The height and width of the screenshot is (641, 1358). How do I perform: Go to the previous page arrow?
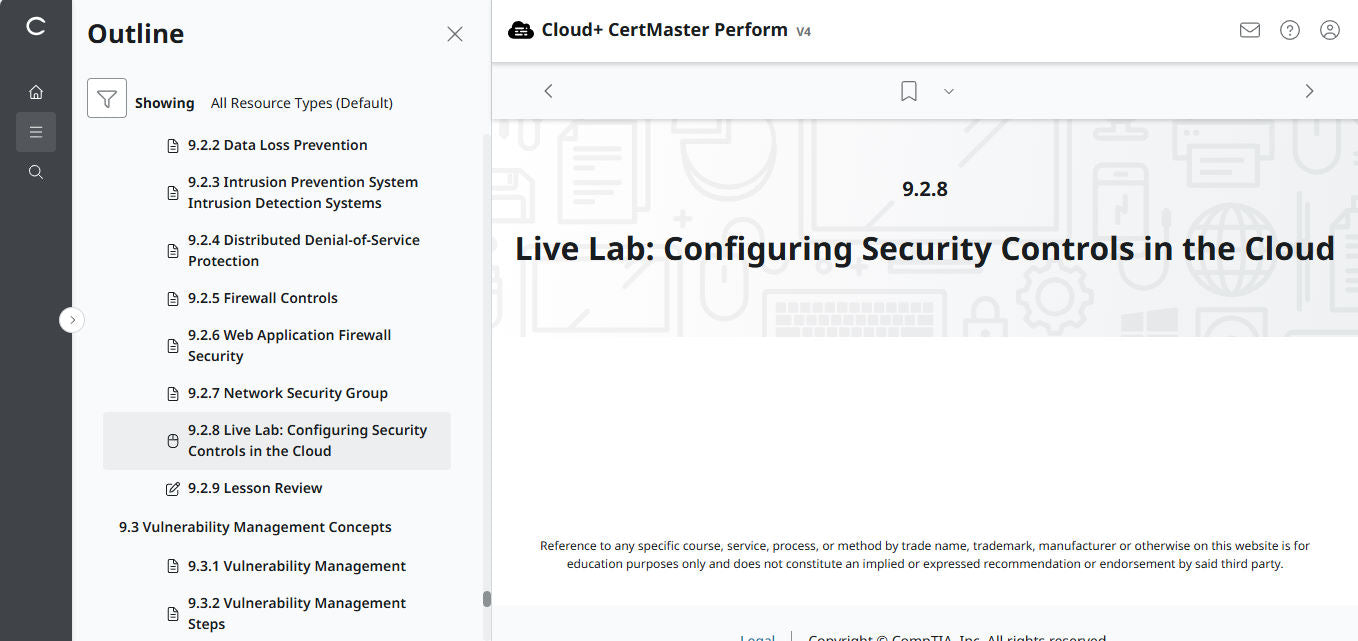coord(548,91)
